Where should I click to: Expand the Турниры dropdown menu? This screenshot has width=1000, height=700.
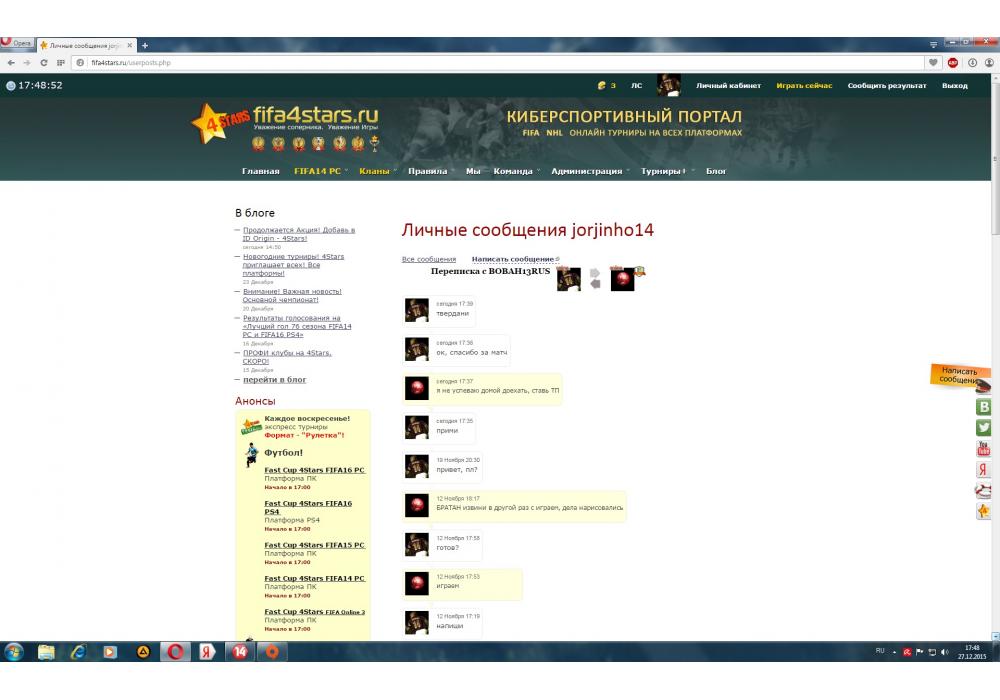[663, 171]
